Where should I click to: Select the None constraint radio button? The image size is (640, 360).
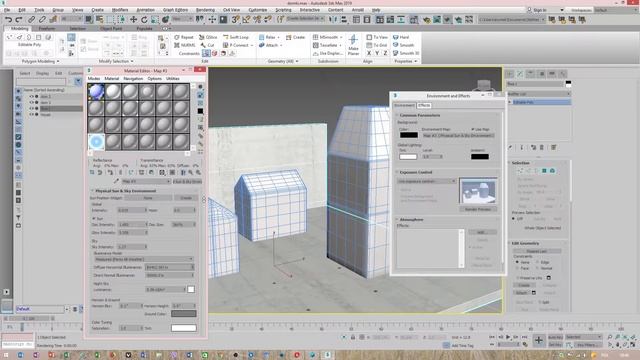click(517, 262)
